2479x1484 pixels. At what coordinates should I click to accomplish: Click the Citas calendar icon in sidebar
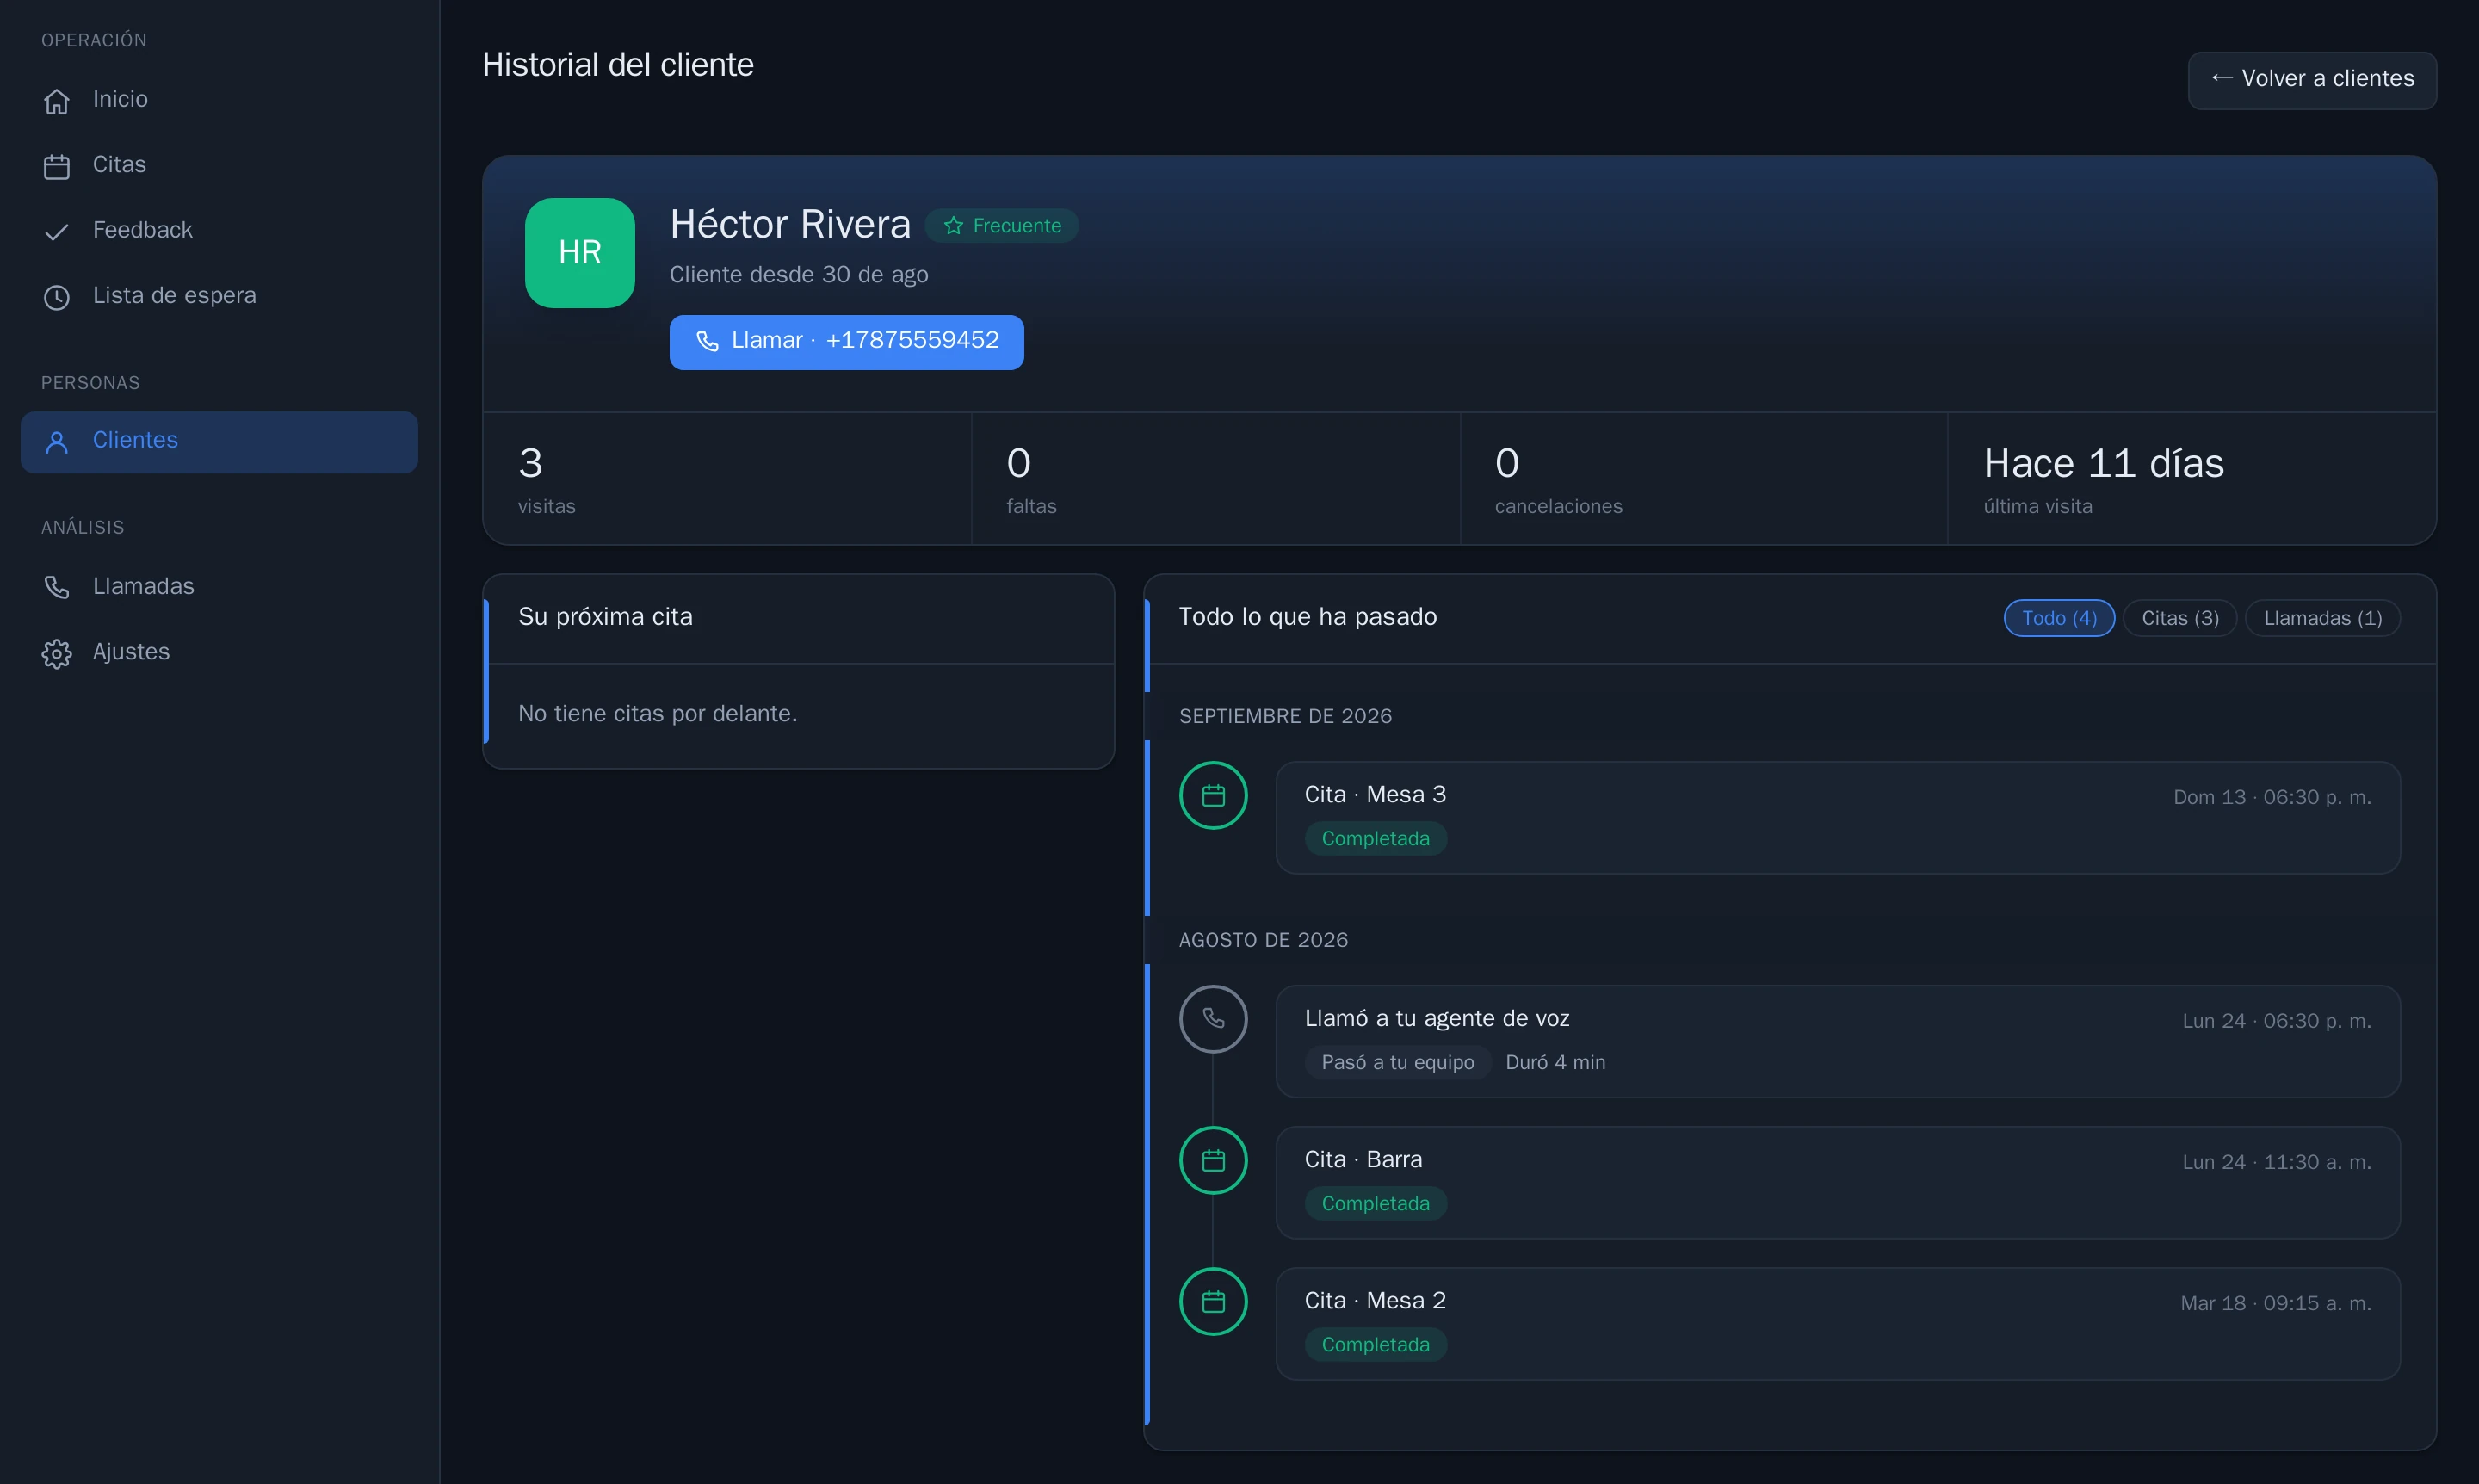[x=56, y=166]
